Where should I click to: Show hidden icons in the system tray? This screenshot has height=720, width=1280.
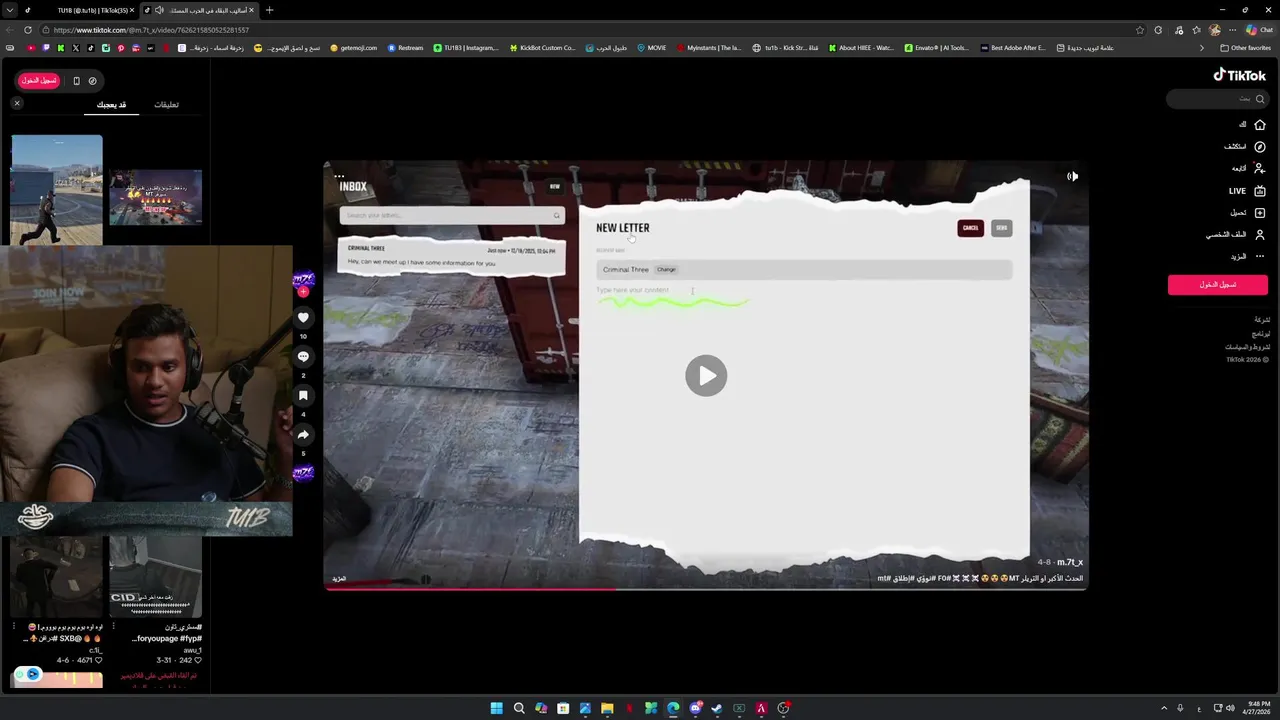pos(1164,708)
